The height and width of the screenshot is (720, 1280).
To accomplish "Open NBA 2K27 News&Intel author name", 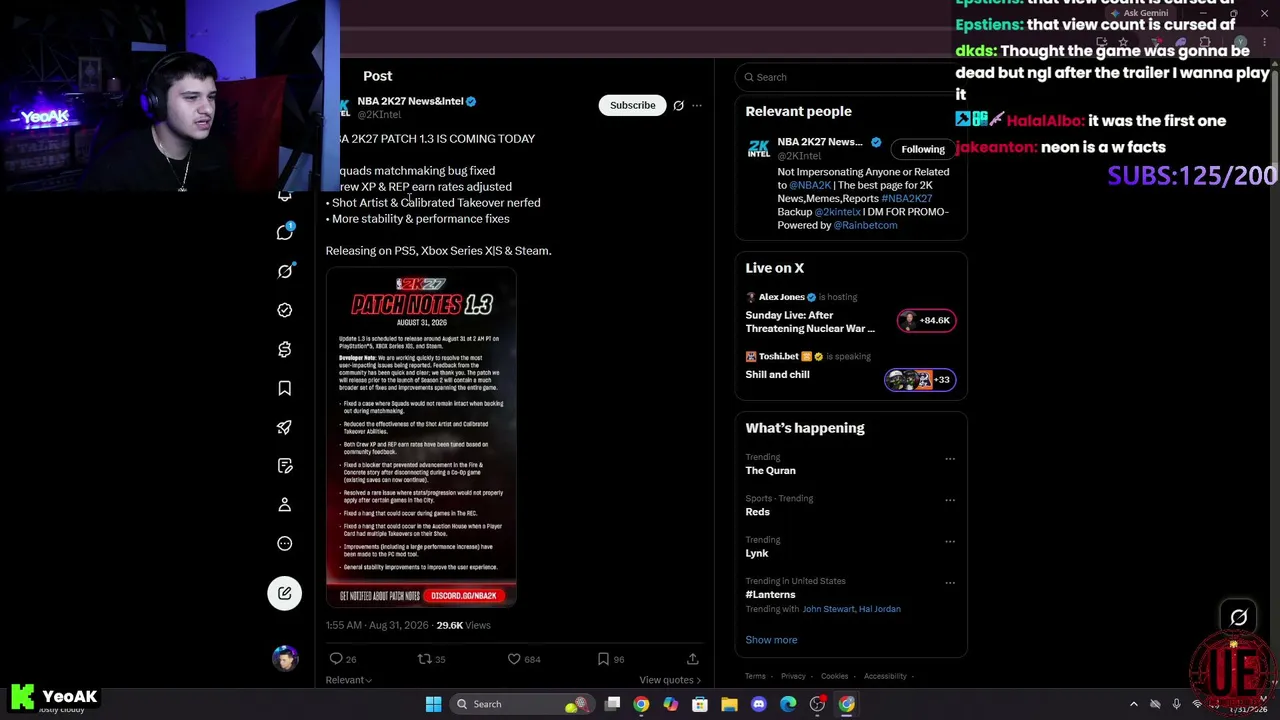I will (410, 101).
